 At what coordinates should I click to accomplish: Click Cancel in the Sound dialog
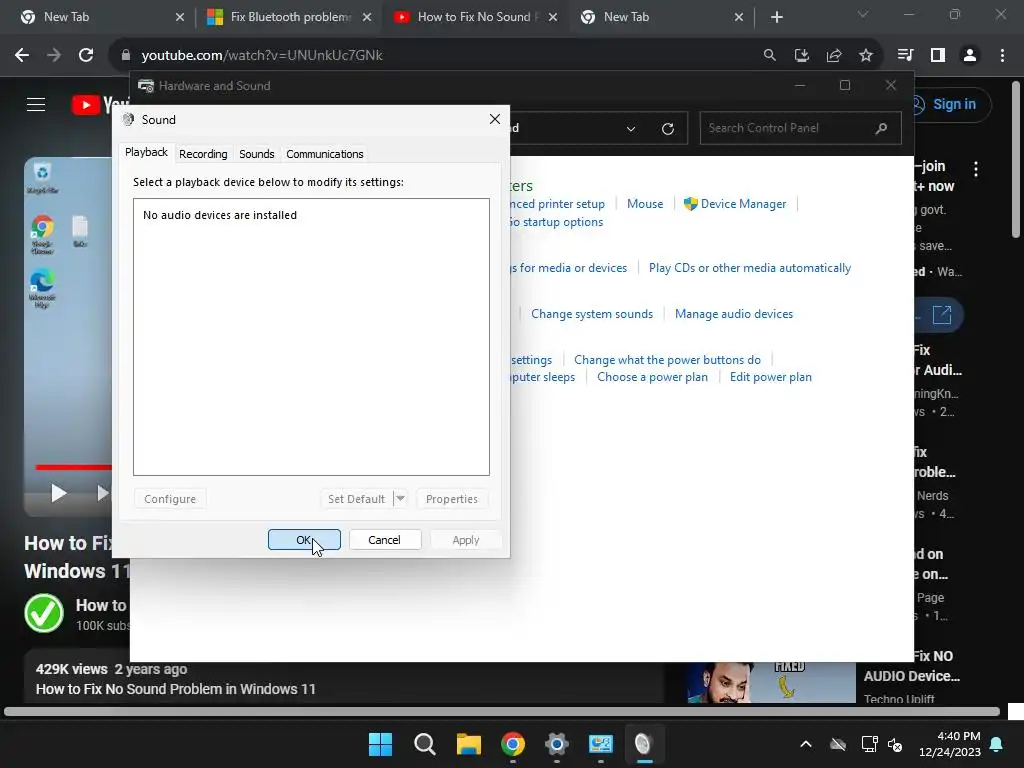(385, 540)
